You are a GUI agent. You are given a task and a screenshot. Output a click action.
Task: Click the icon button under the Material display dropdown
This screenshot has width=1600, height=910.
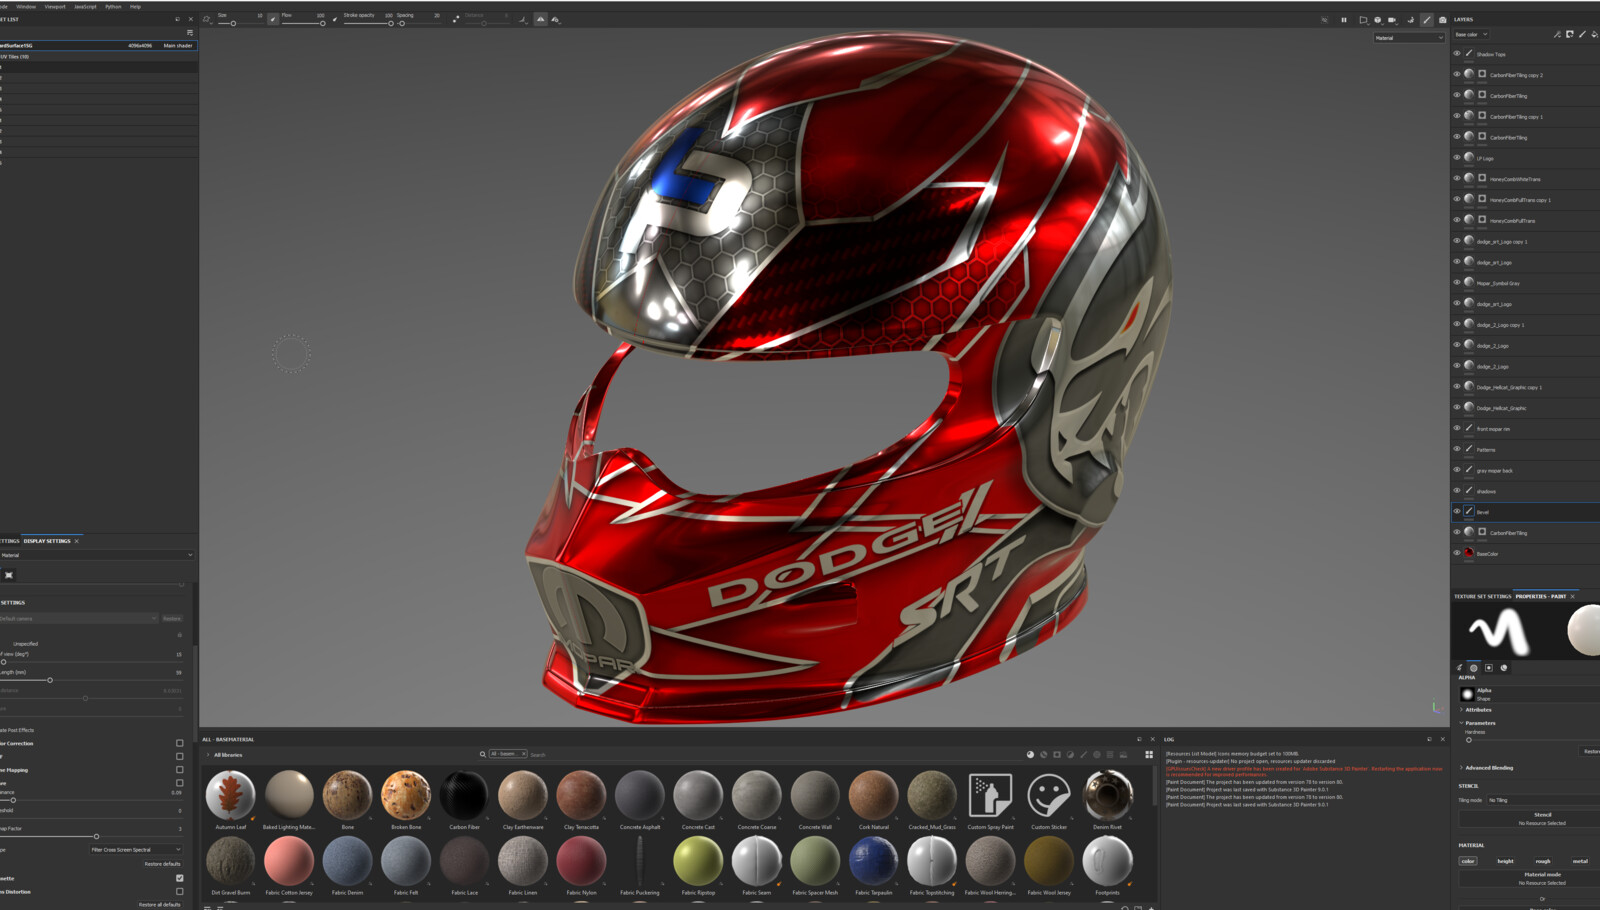pos(9,575)
